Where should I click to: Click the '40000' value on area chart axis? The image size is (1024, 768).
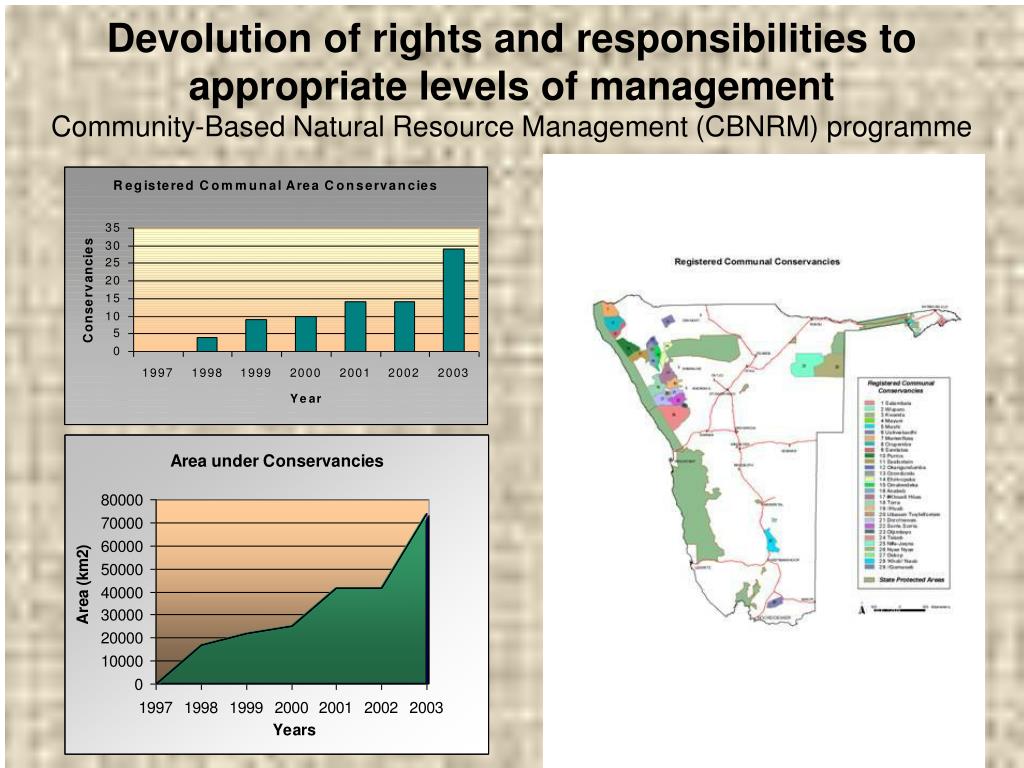(121, 593)
